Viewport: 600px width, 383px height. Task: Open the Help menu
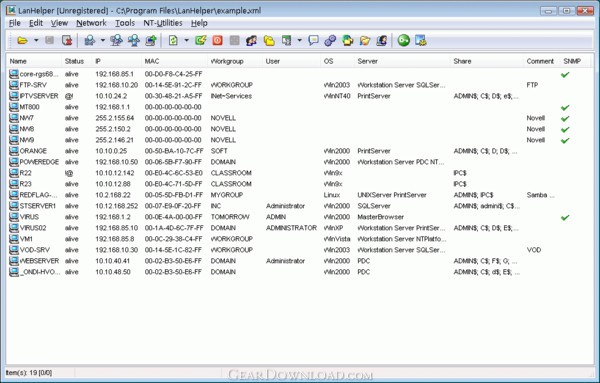[x=199, y=23]
